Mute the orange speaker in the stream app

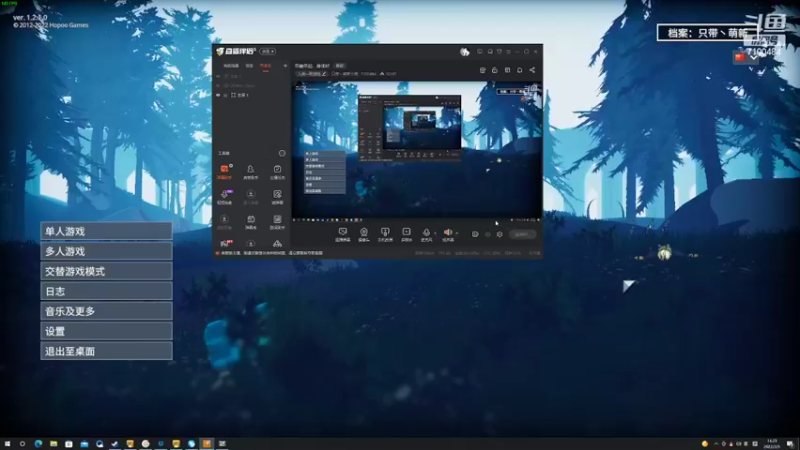(448, 234)
